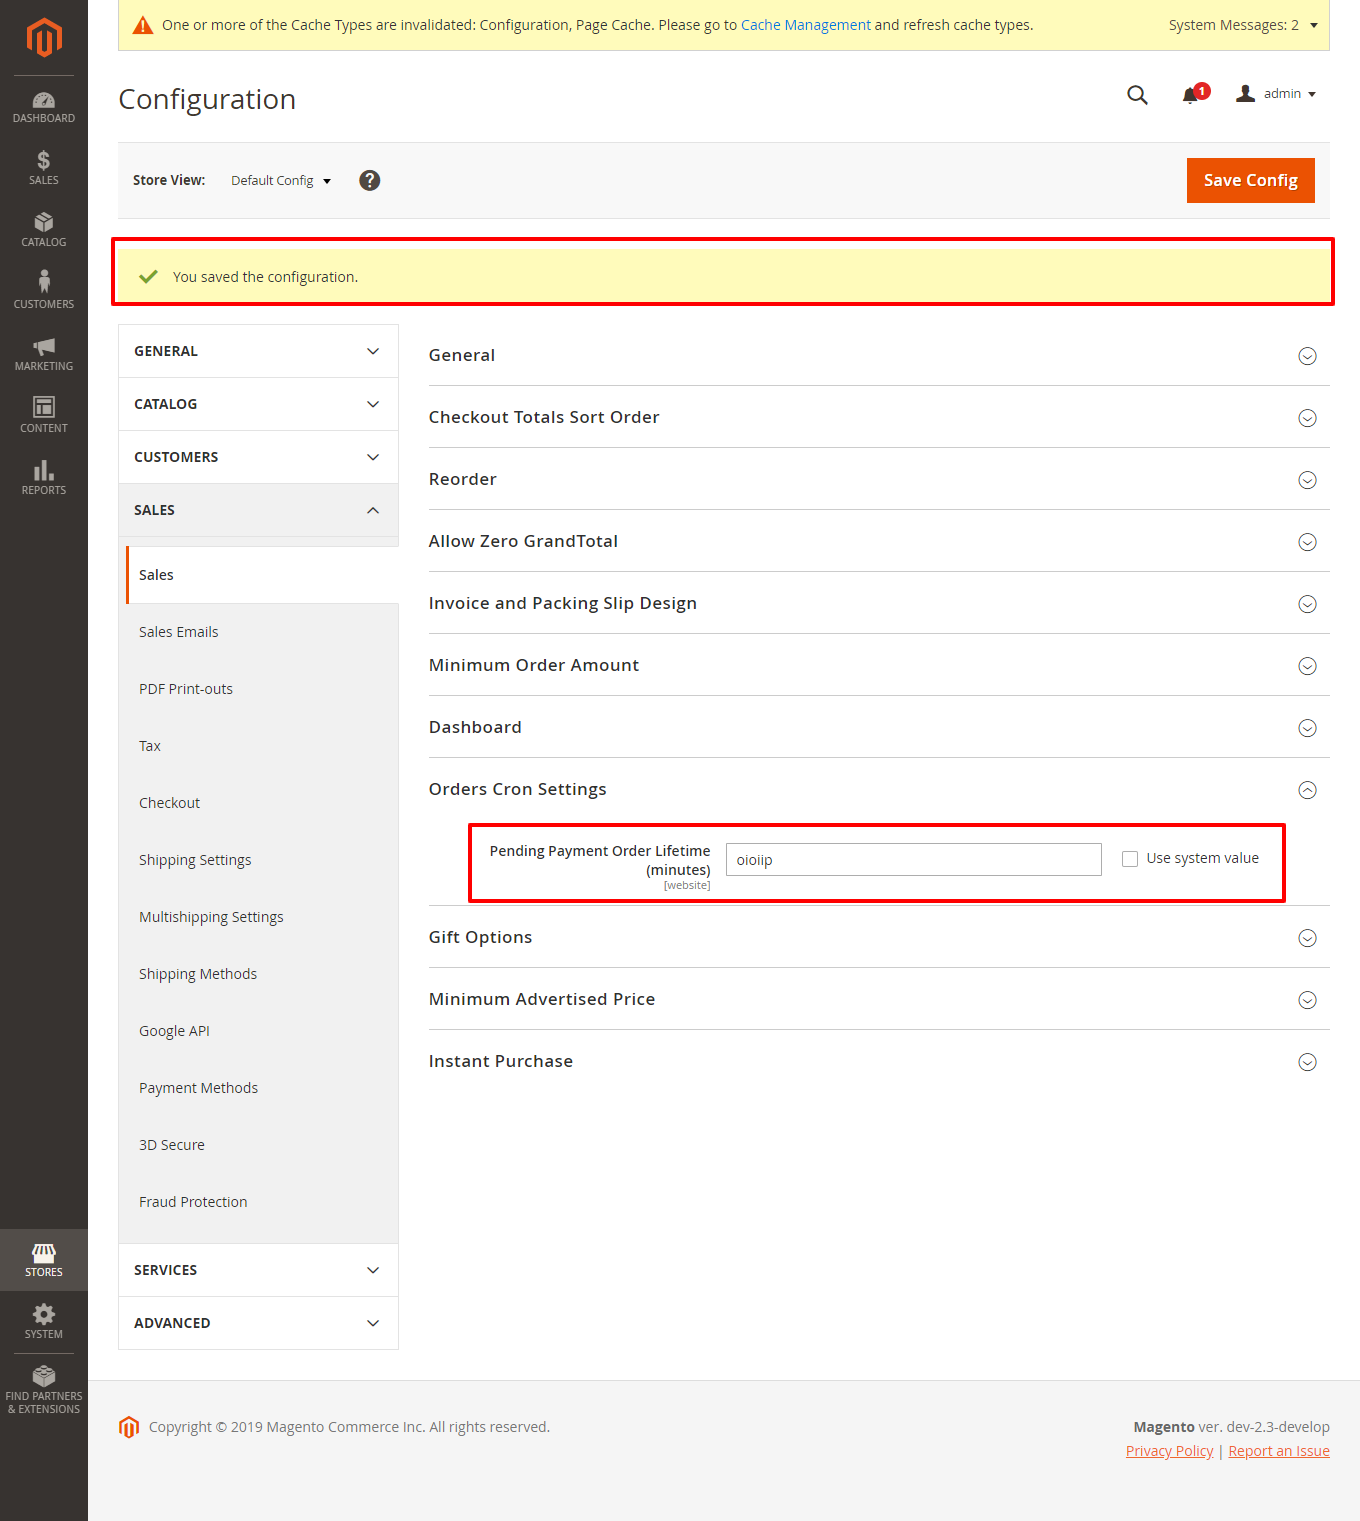Screen dimensions: 1360x1521
Task: Open the System gear icon
Action: pos(43,1320)
